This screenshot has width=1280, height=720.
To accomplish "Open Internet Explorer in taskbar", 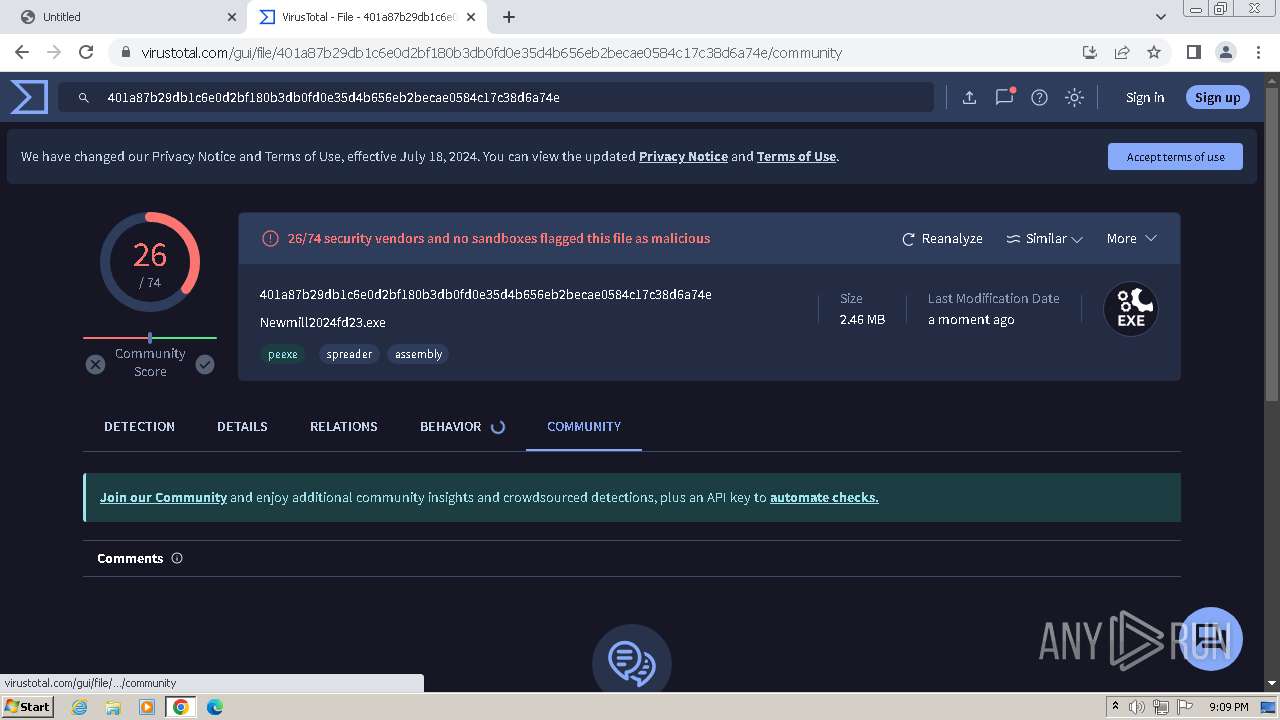I will 80,707.
